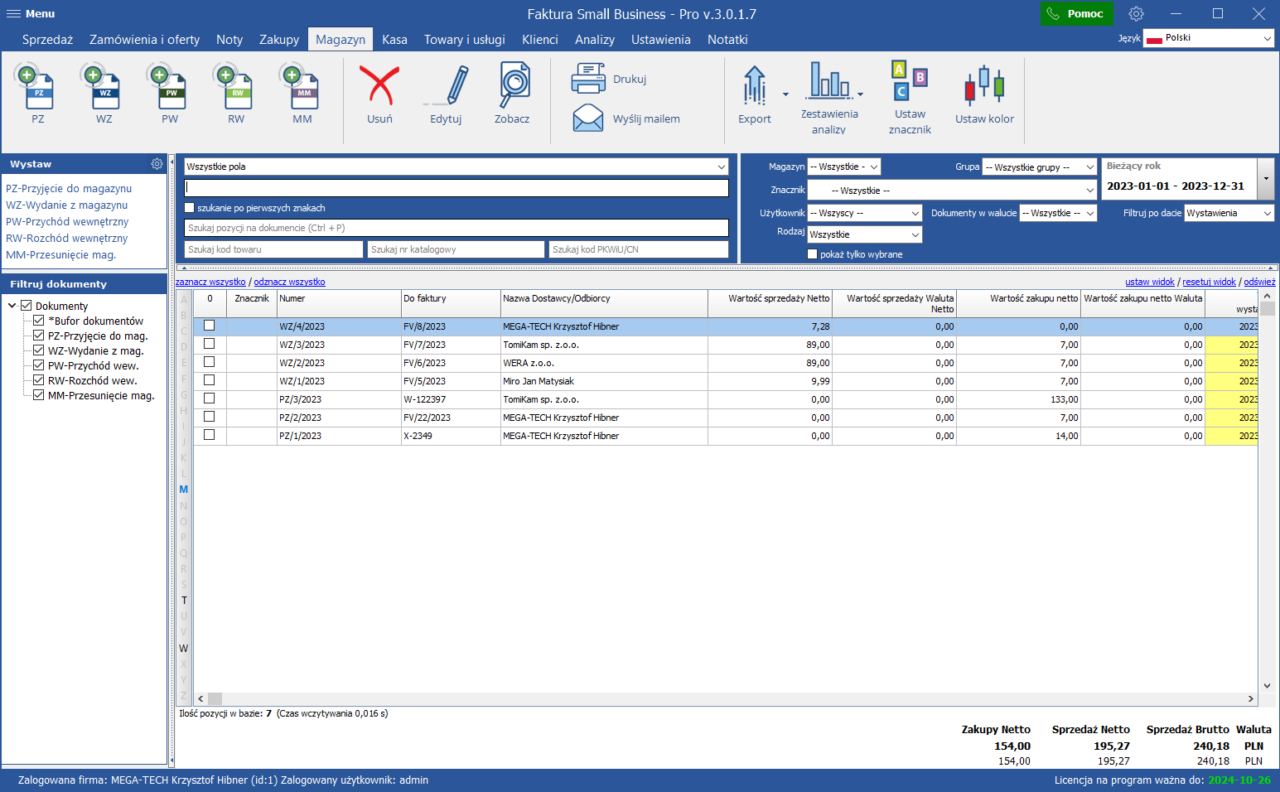
Task: Toggle 'pokaż tylko wybrane' checkbox
Action: [x=813, y=254]
